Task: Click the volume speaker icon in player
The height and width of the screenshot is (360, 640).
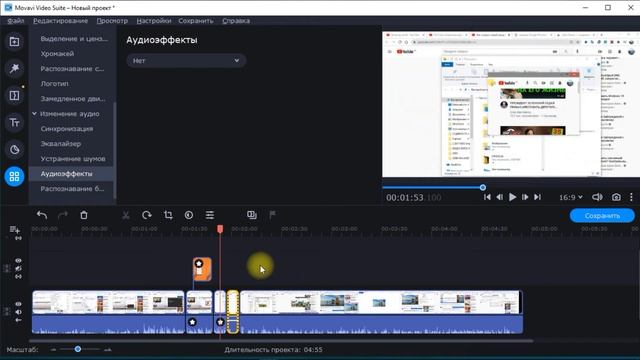Action: (x=597, y=197)
